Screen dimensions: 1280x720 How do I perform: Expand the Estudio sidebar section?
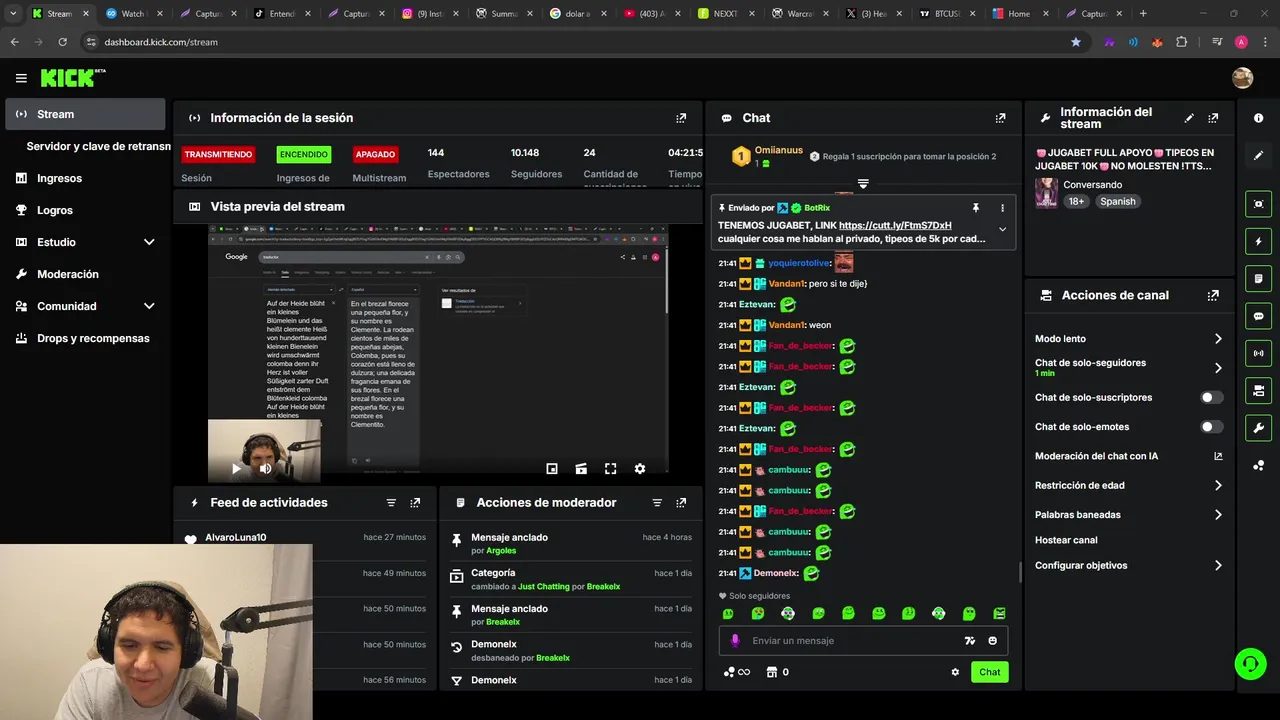tap(149, 242)
